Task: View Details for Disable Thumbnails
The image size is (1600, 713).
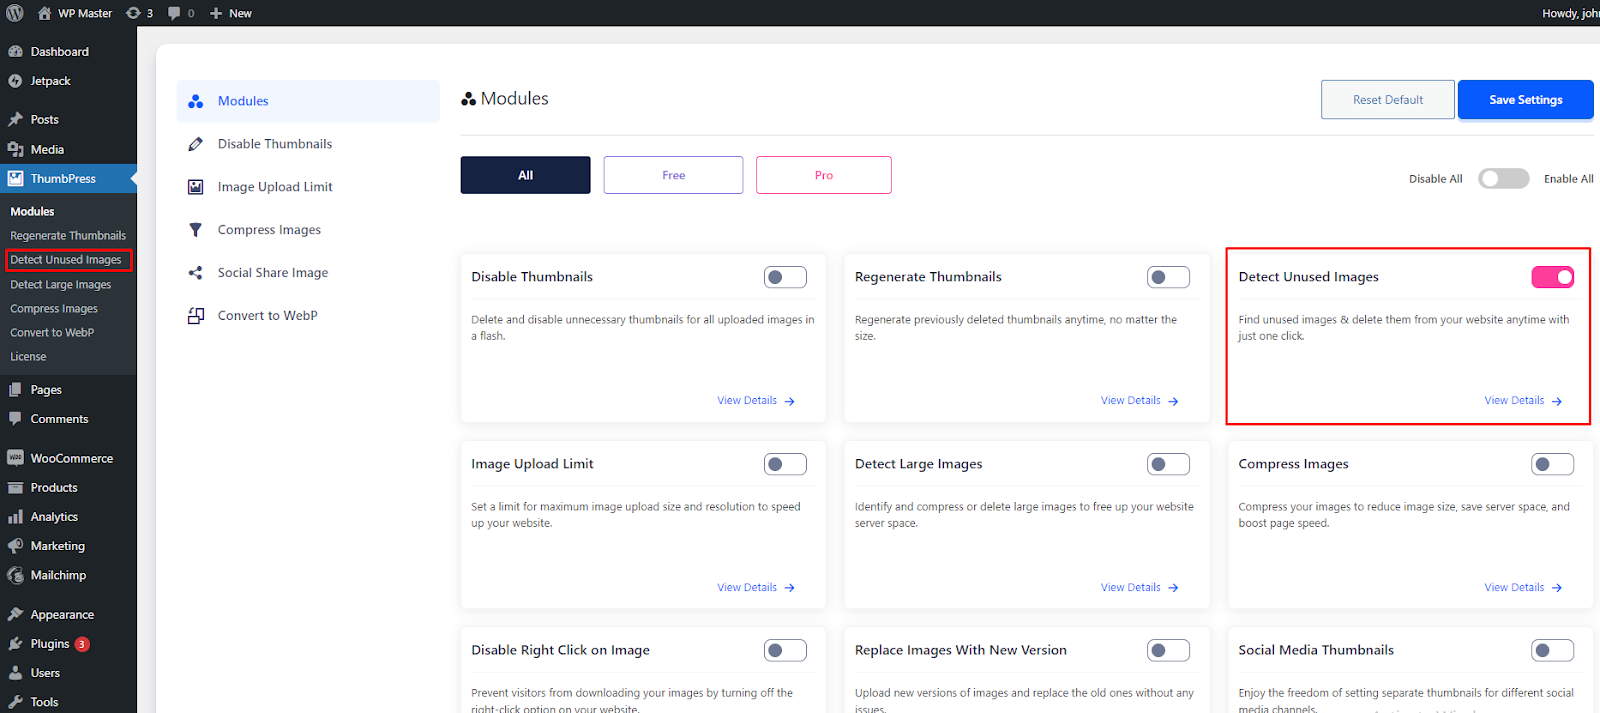Action: [x=756, y=401]
